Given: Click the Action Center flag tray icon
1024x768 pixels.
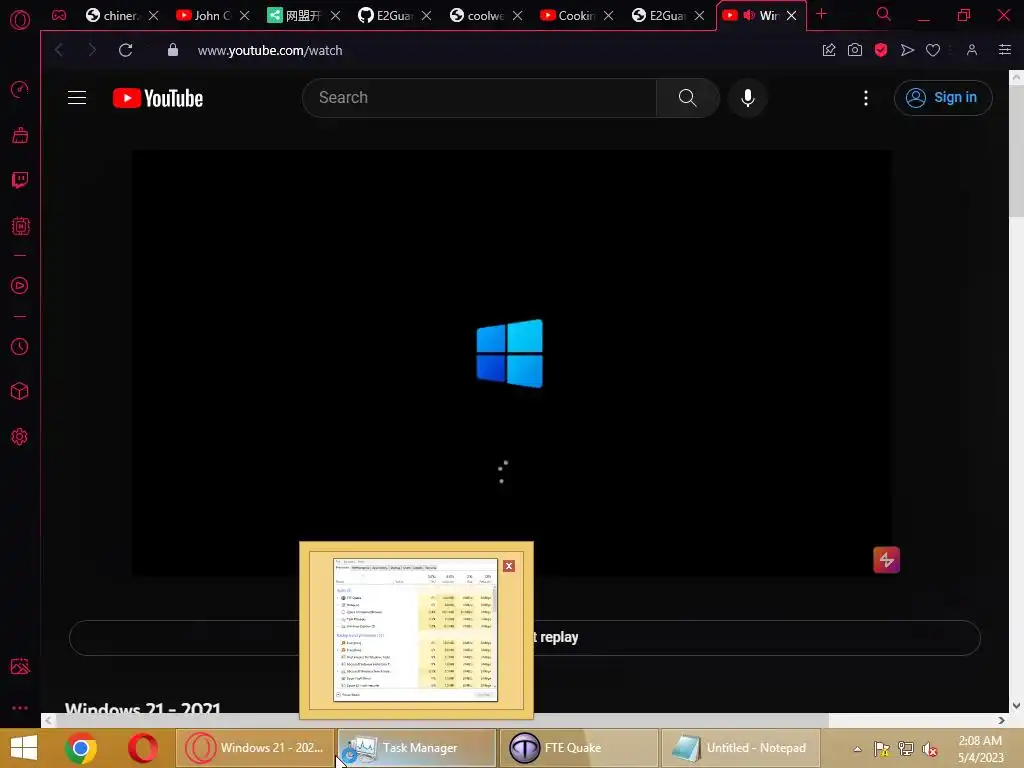Looking at the screenshot, I should 882,749.
